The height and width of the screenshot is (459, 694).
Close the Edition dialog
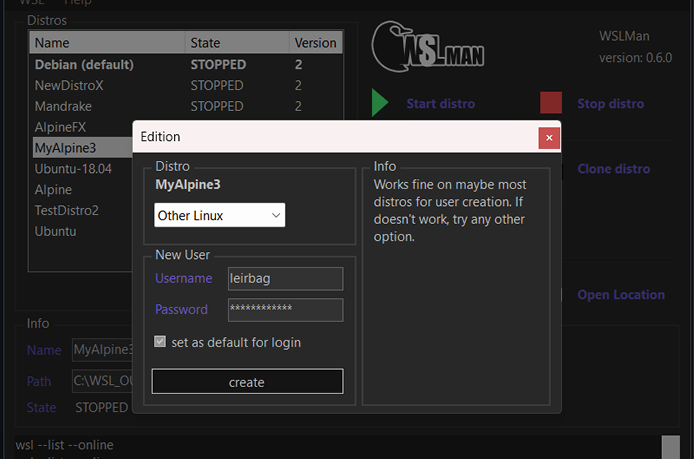pos(548,137)
